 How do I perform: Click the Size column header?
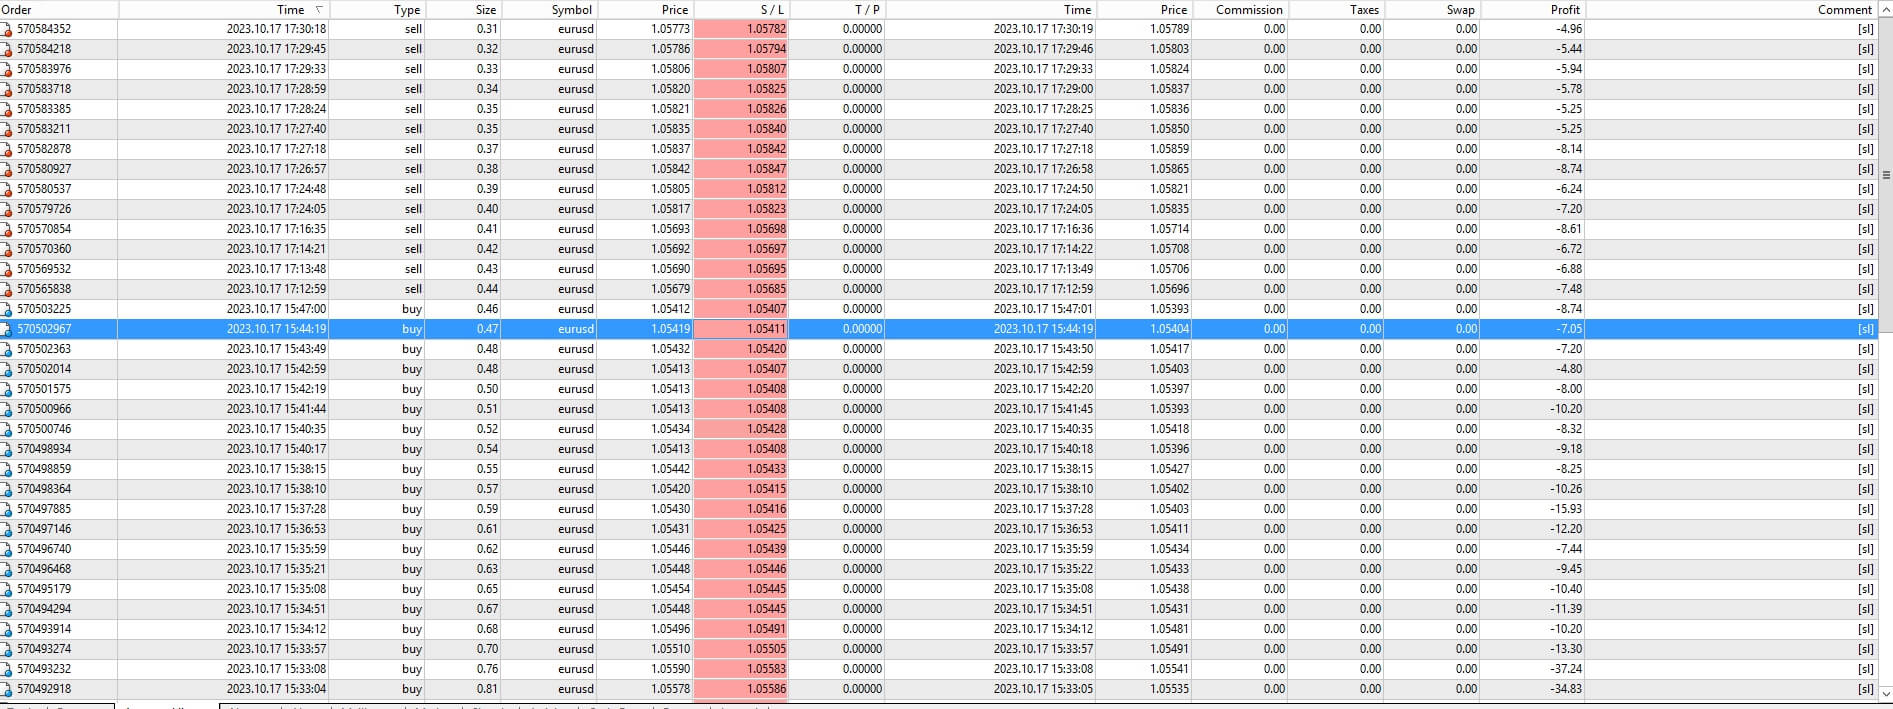(x=462, y=9)
